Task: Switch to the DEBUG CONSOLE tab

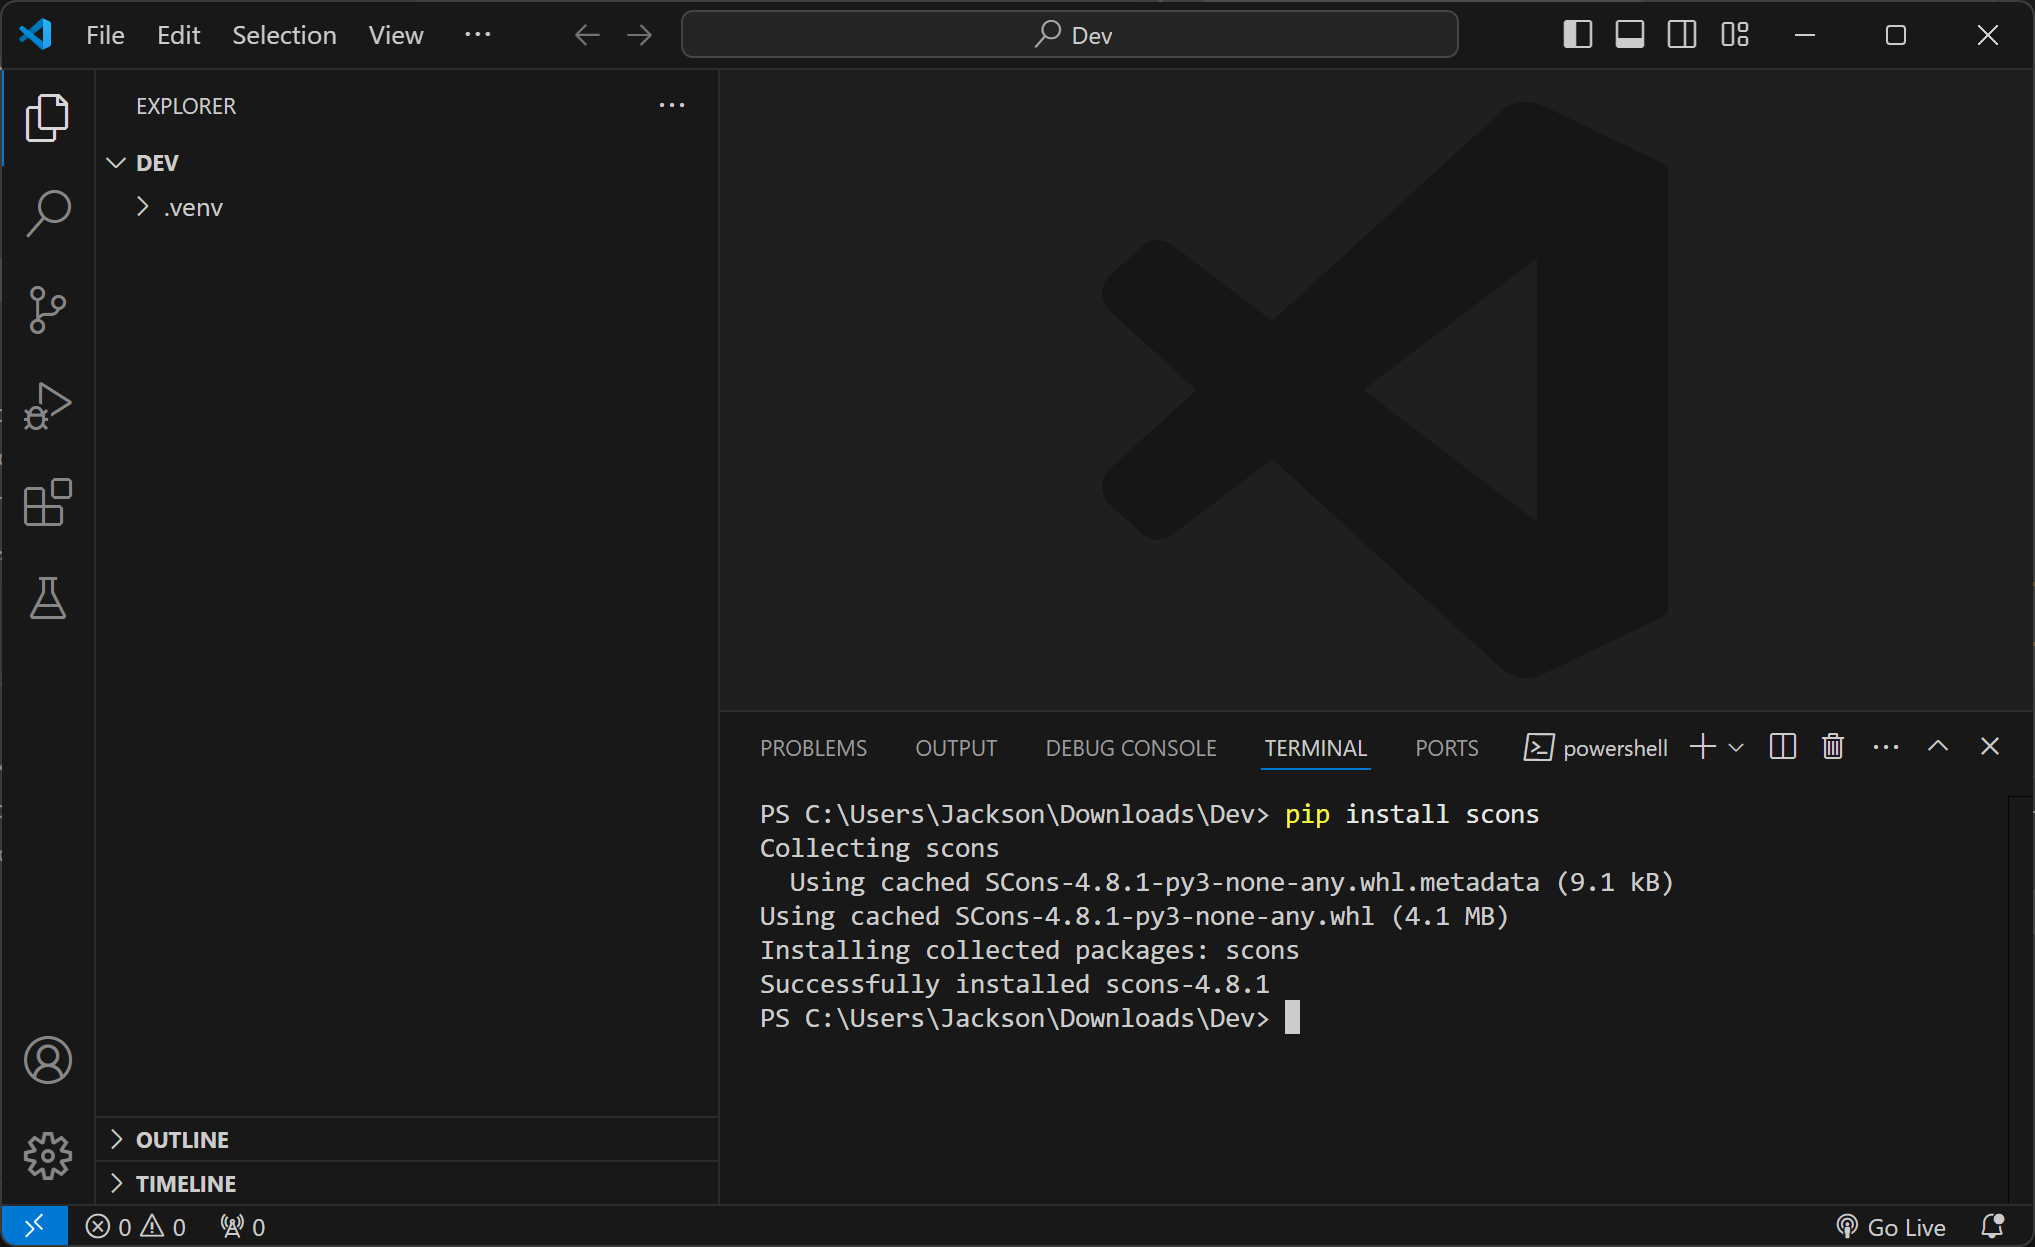Action: (x=1130, y=748)
